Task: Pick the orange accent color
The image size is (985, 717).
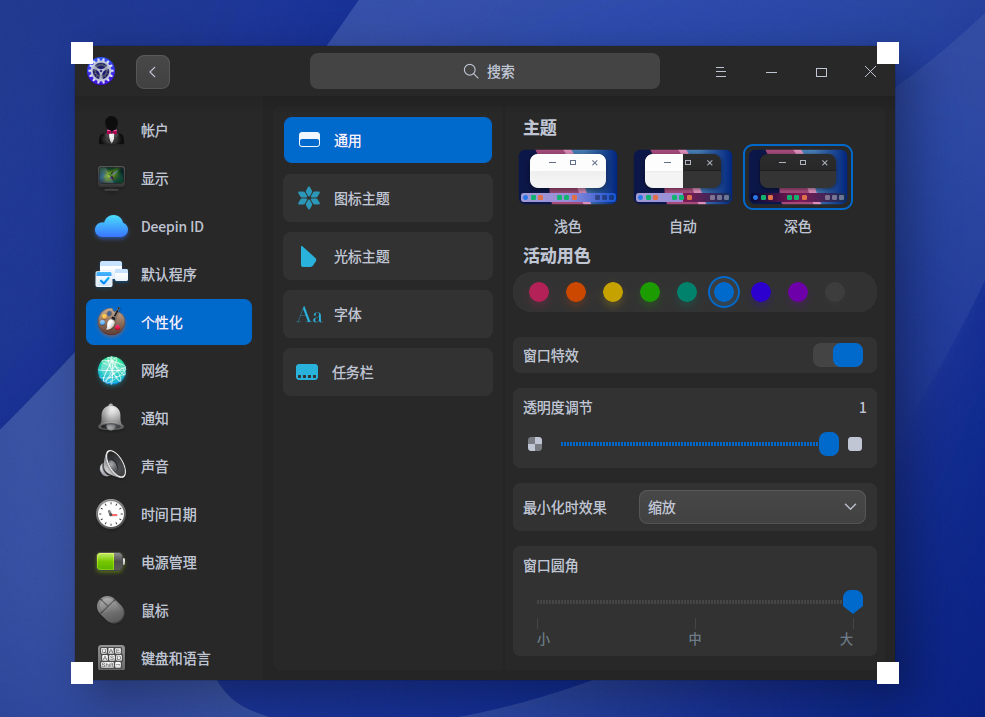Action: pyautogui.click(x=576, y=292)
